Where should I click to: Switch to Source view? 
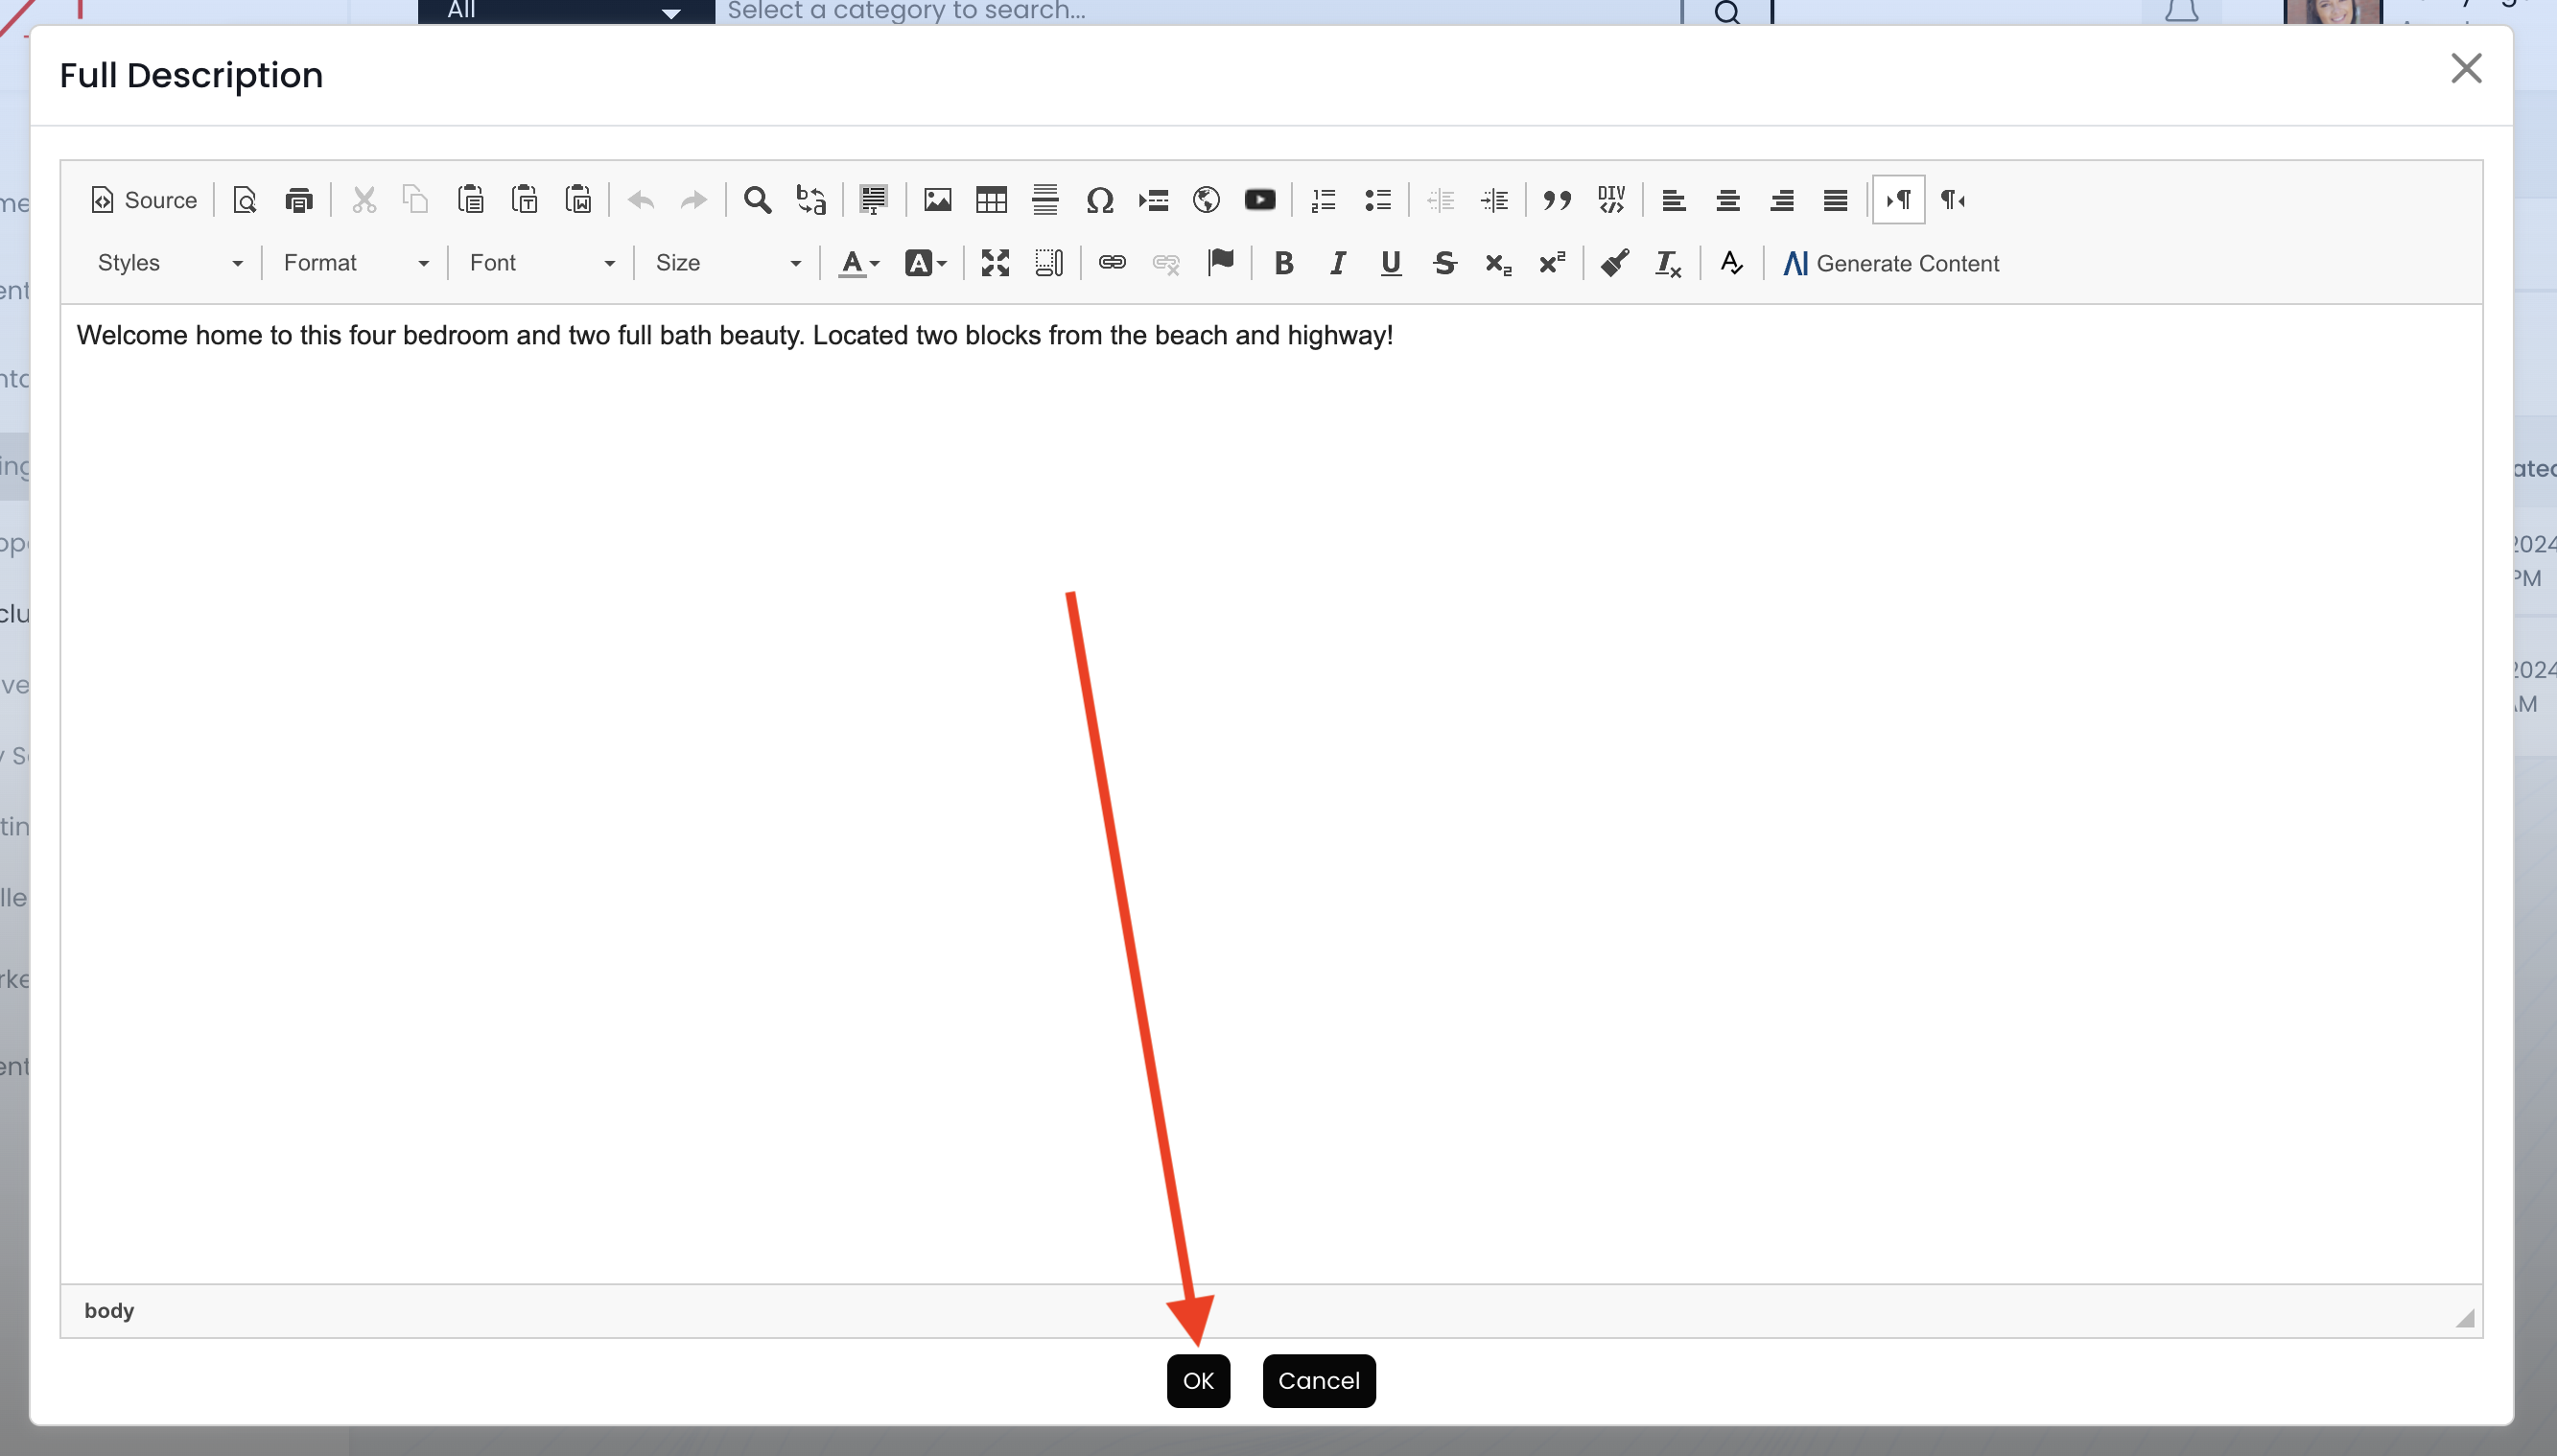coord(144,200)
